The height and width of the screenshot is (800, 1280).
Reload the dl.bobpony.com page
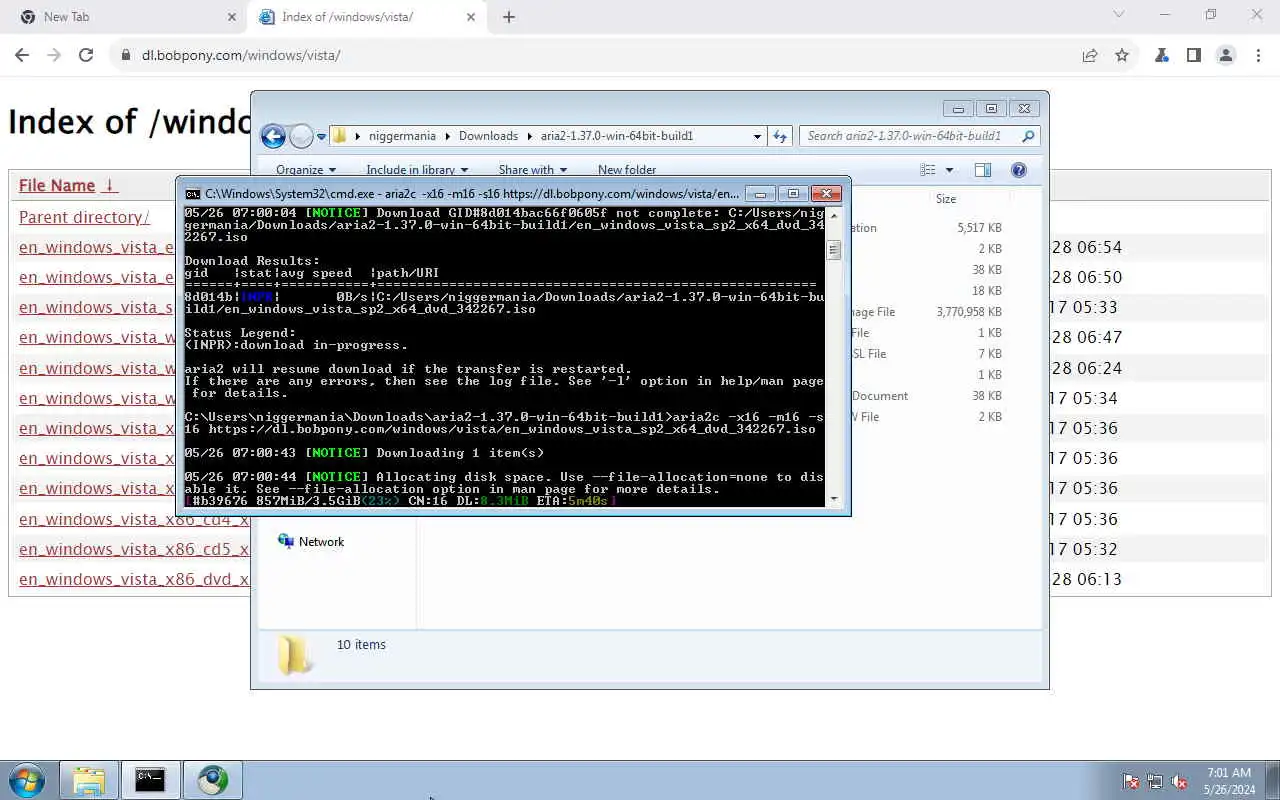86,55
